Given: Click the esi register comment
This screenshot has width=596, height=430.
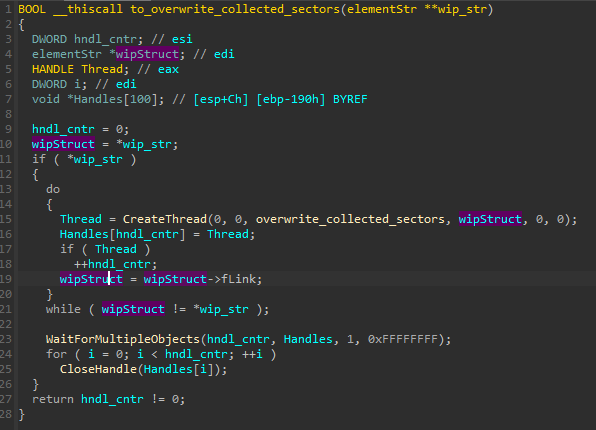Looking at the screenshot, I should 182,39.
